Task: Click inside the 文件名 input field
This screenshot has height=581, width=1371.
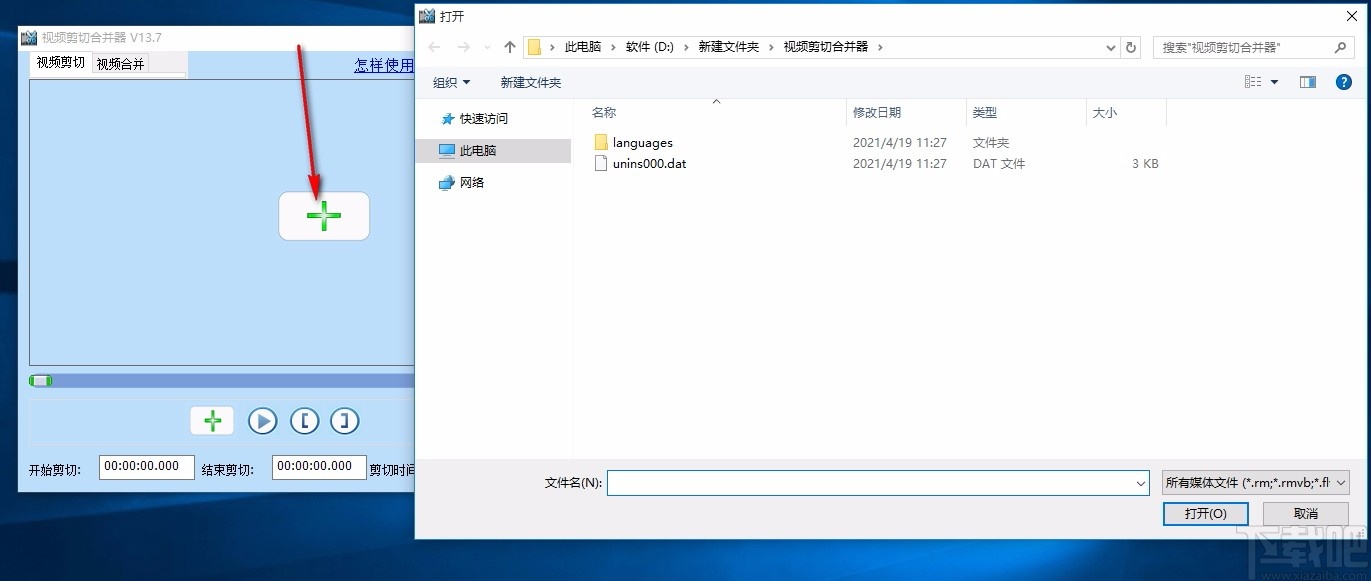Action: click(x=877, y=483)
